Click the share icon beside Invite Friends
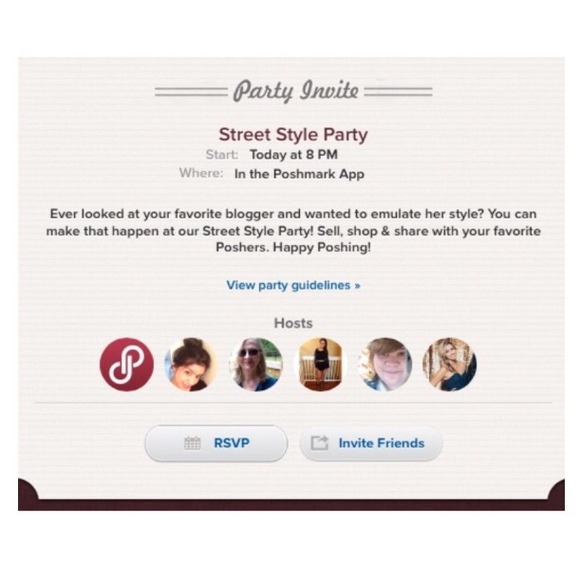The height and width of the screenshot is (580, 580). tap(320, 443)
